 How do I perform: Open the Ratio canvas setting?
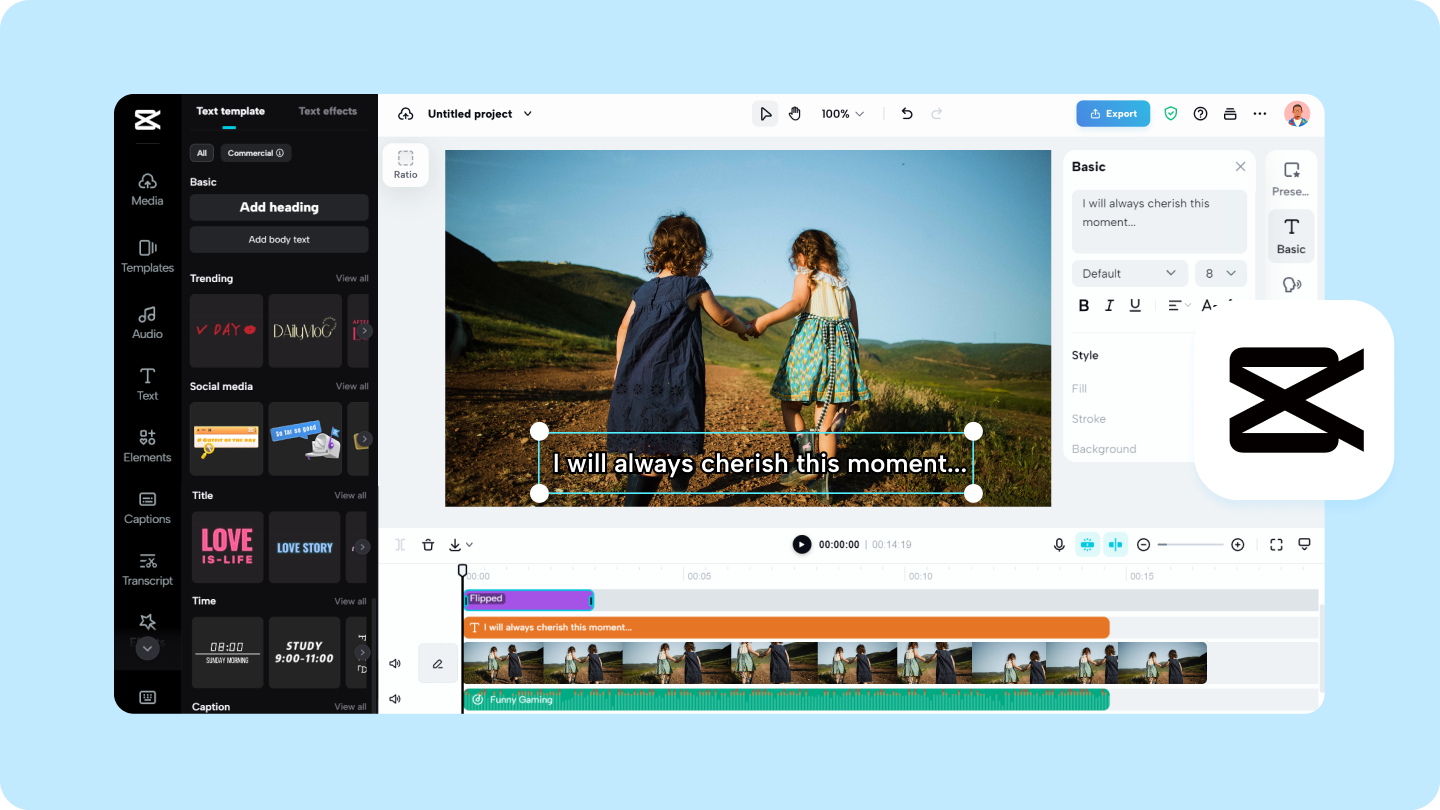(405, 165)
